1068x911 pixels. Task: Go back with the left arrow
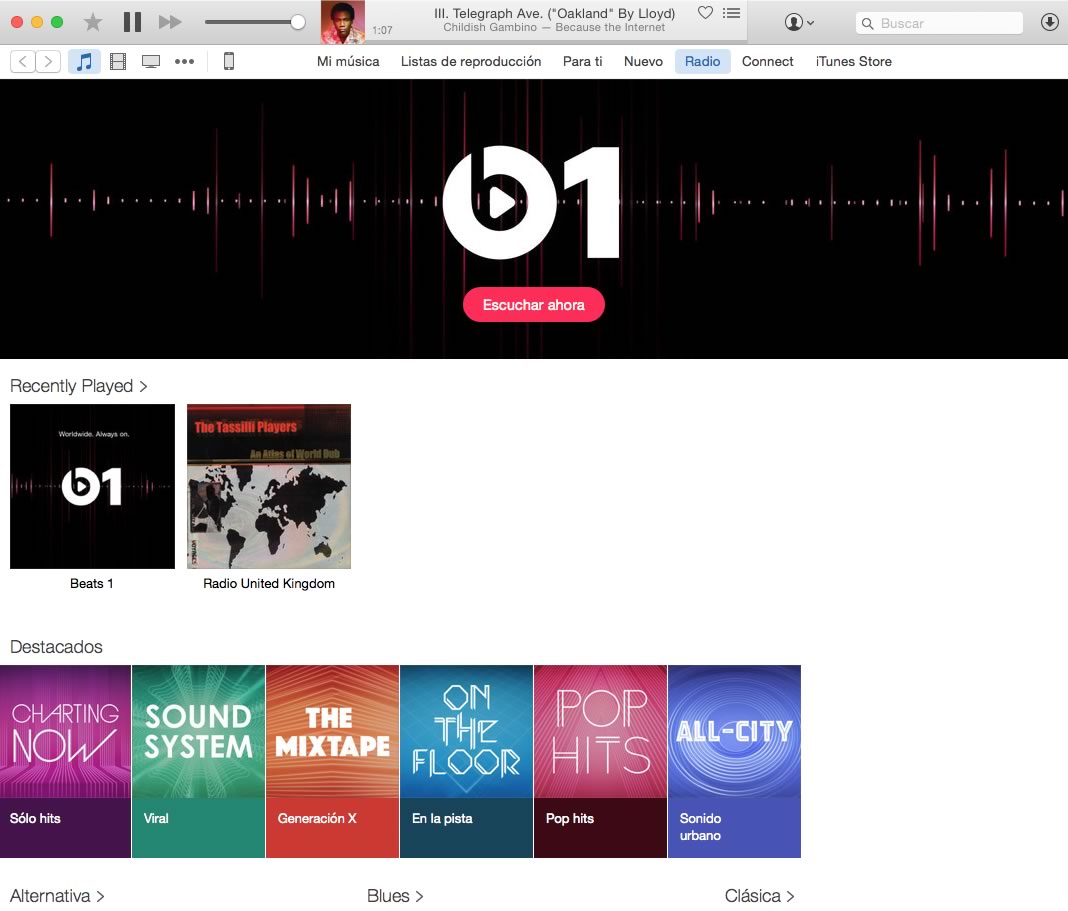point(22,61)
